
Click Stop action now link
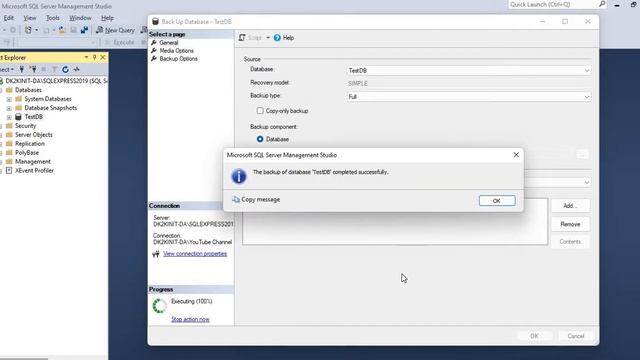[x=190, y=319]
